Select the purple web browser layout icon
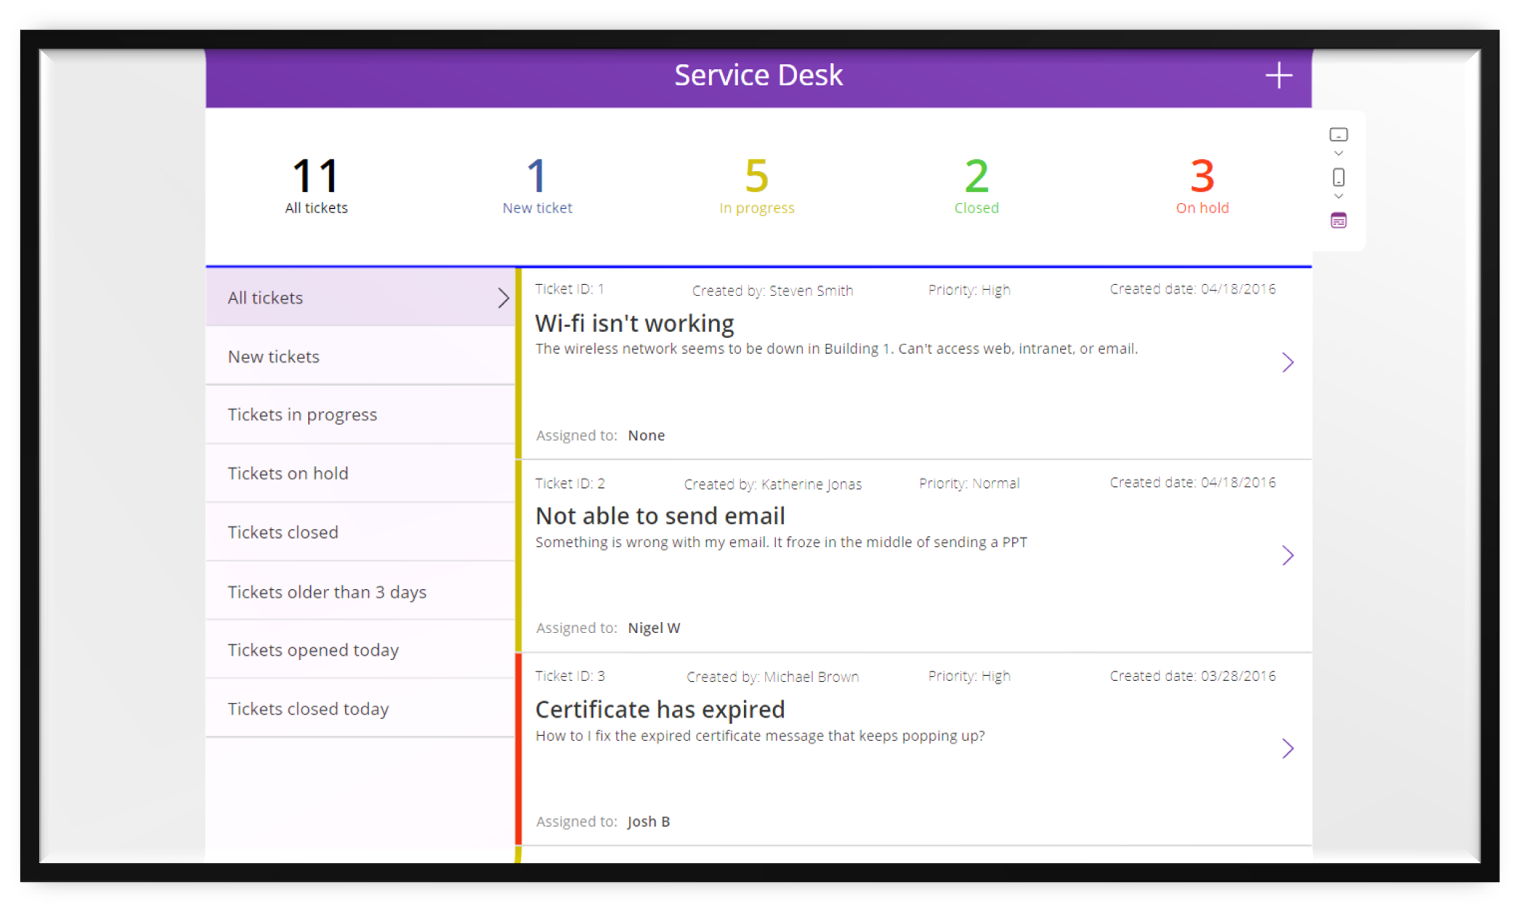1520x911 pixels. click(x=1338, y=220)
